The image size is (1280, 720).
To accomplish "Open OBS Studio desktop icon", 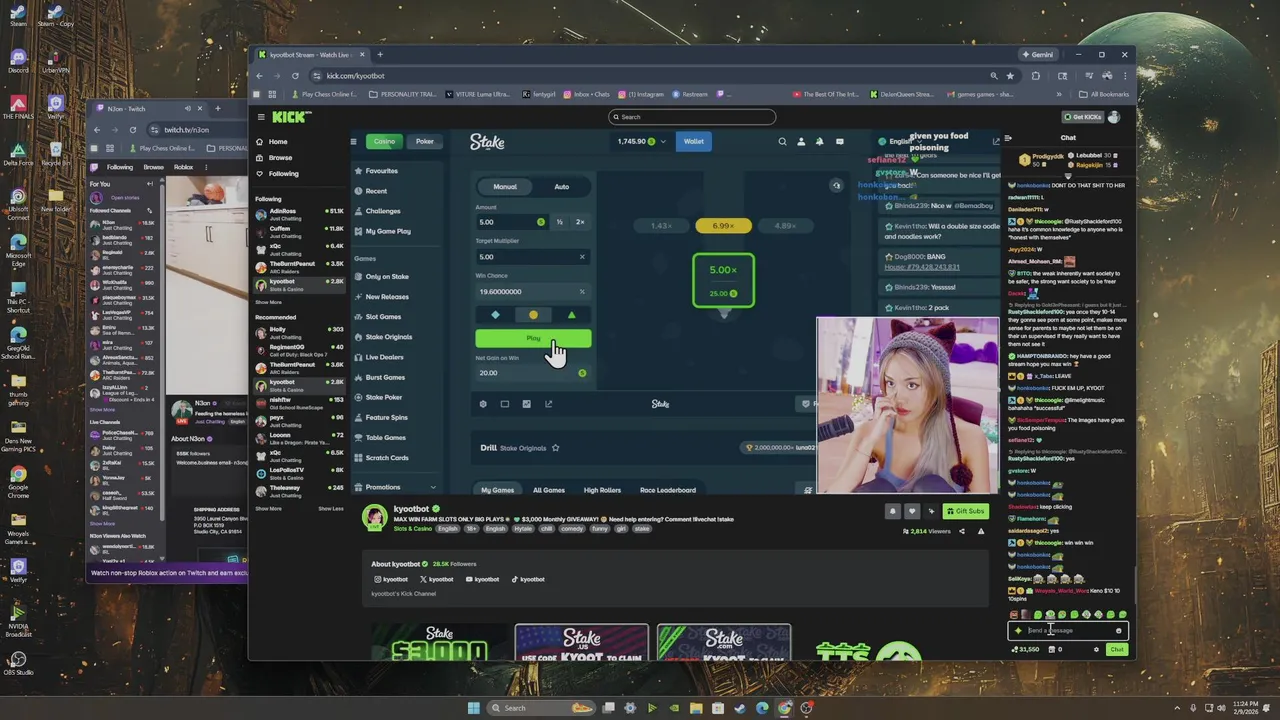I will [17, 663].
